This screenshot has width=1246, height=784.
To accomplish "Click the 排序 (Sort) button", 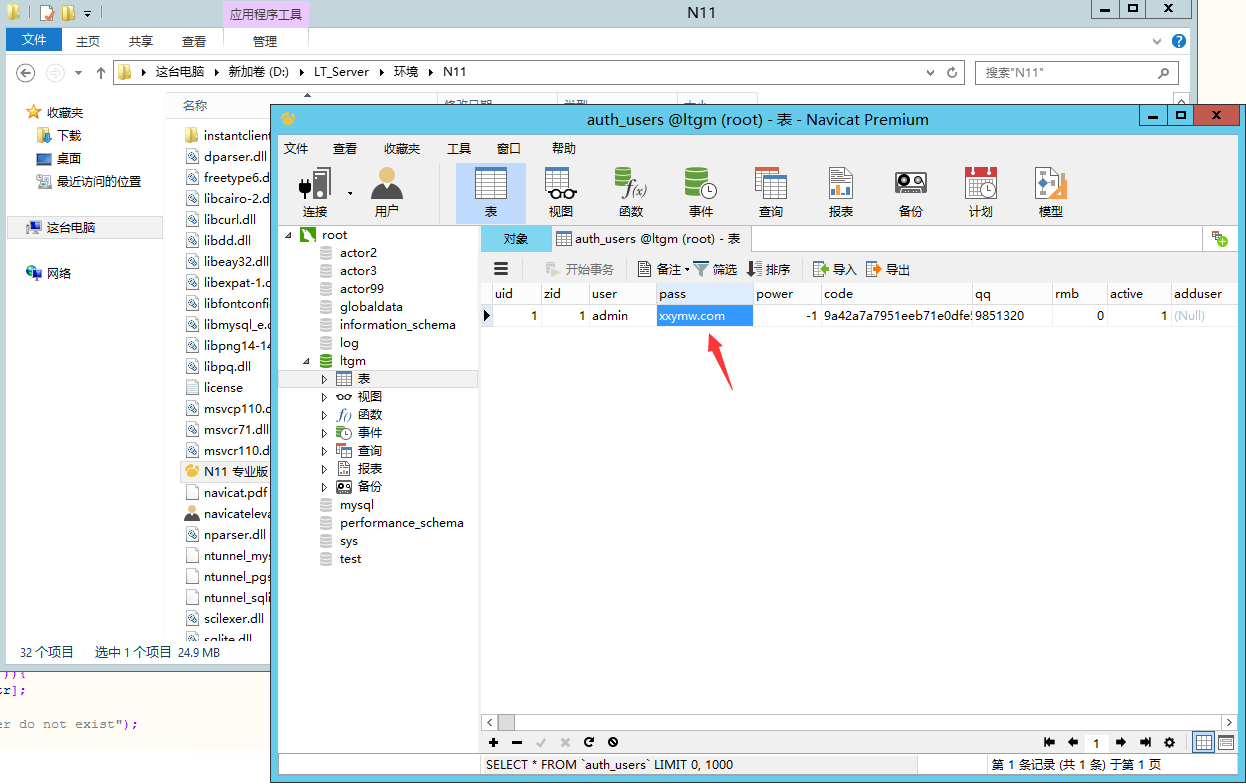I will click(768, 269).
